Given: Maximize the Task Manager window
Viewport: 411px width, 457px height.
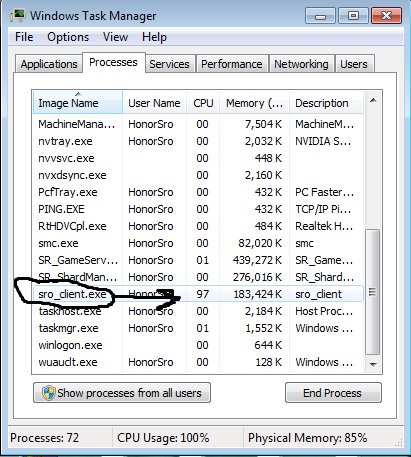Looking at the screenshot, I should click(x=353, y=16).
